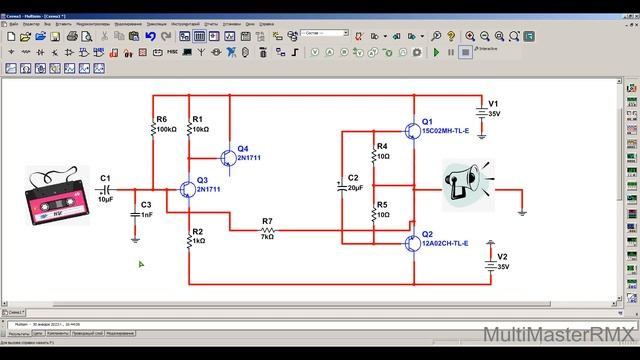The width and height of the screenshot is (640, 360).
Task: Undo last action with blue arrow
Action: point(151,36)
